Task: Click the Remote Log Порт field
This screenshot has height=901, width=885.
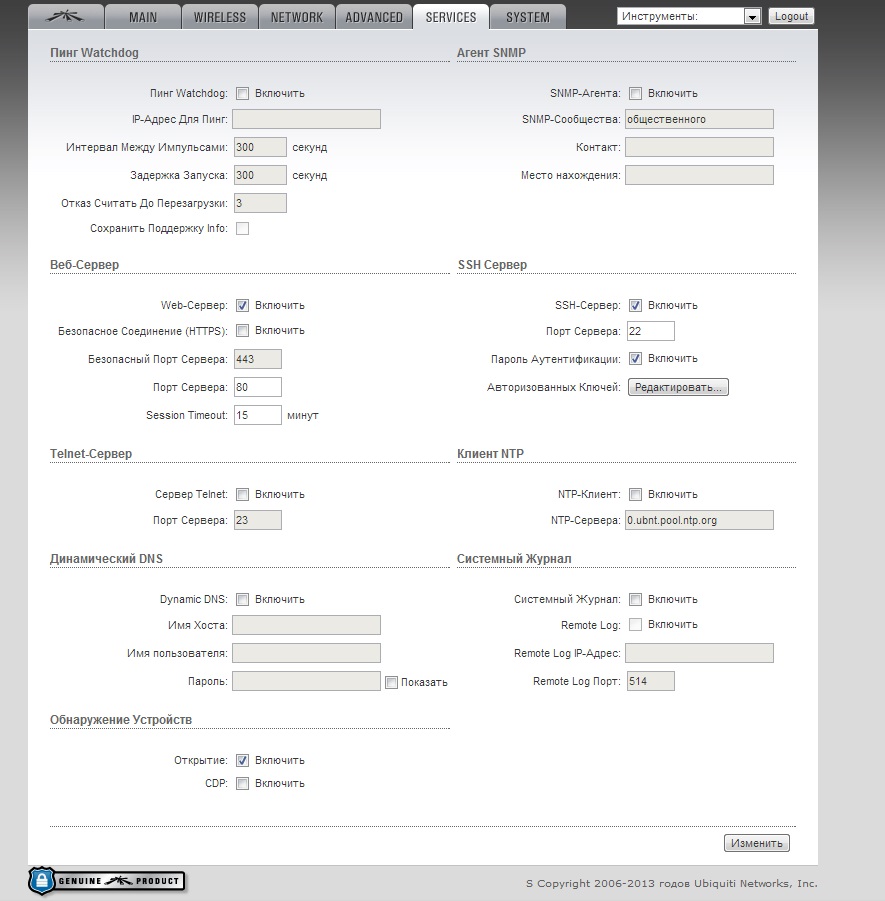Action: [651, 681]
